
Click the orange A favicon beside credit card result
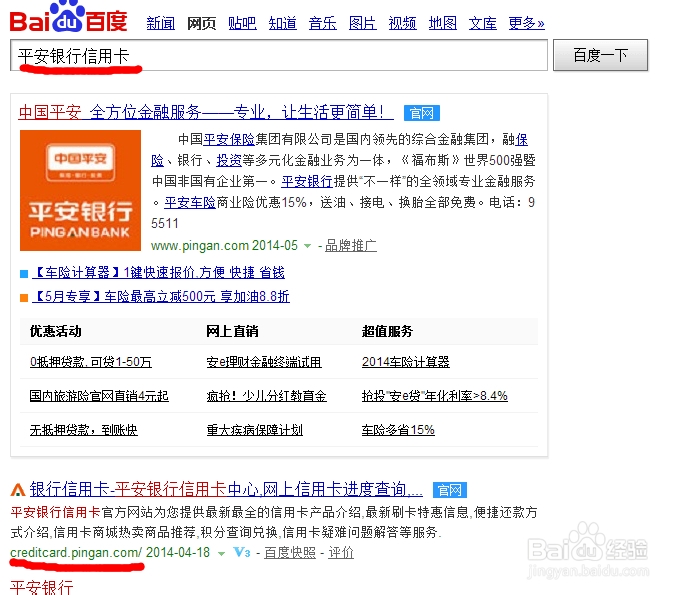pyautogui.click(x=18, y=490)
